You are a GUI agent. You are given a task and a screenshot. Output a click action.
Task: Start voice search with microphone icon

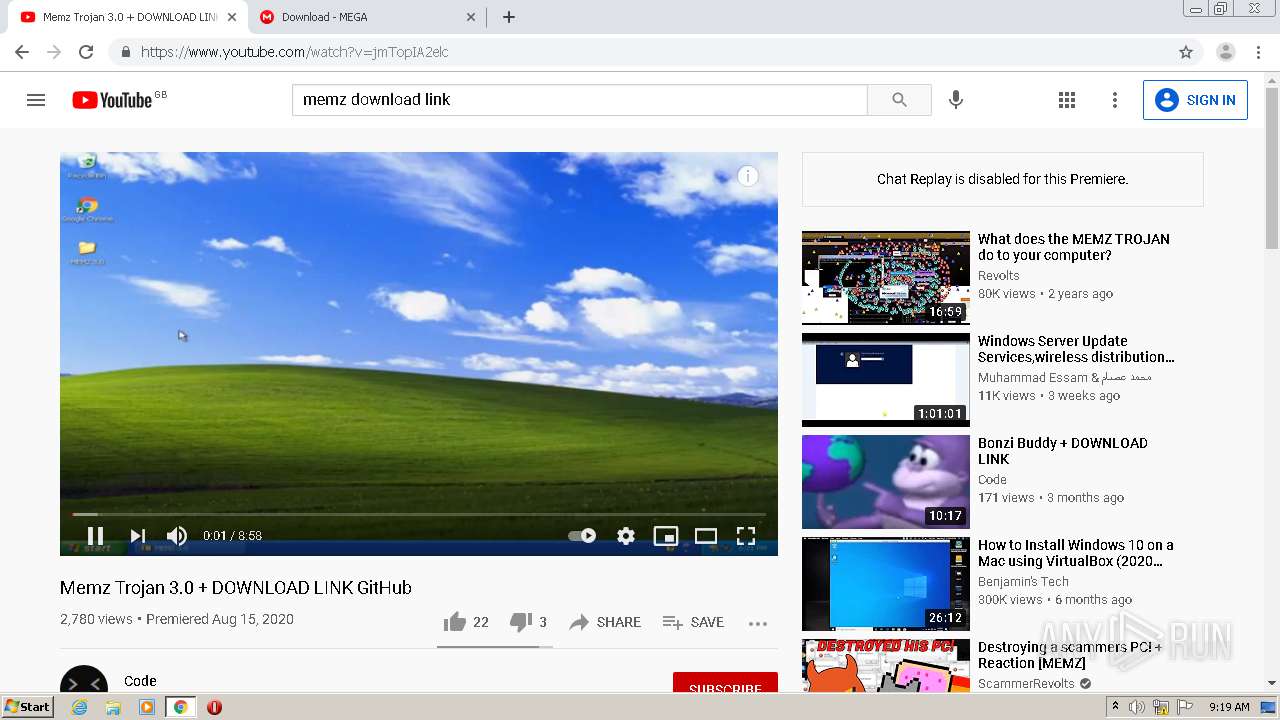pos(956,100)
